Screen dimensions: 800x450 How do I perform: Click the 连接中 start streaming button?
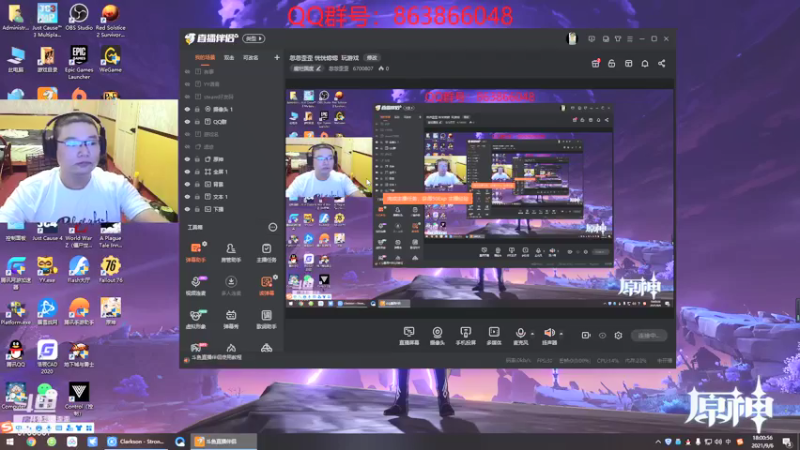click(648, 335)
